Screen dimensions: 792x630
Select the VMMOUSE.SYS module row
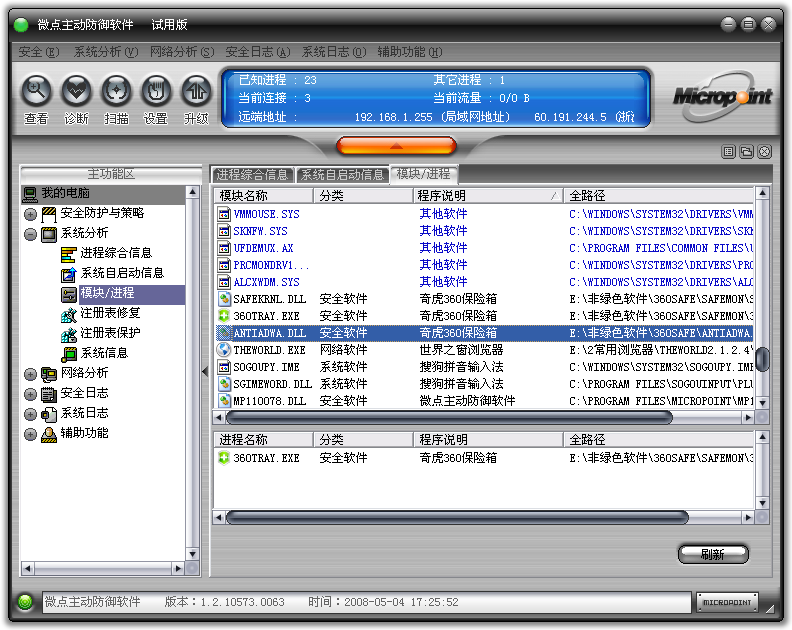point(484,214)
